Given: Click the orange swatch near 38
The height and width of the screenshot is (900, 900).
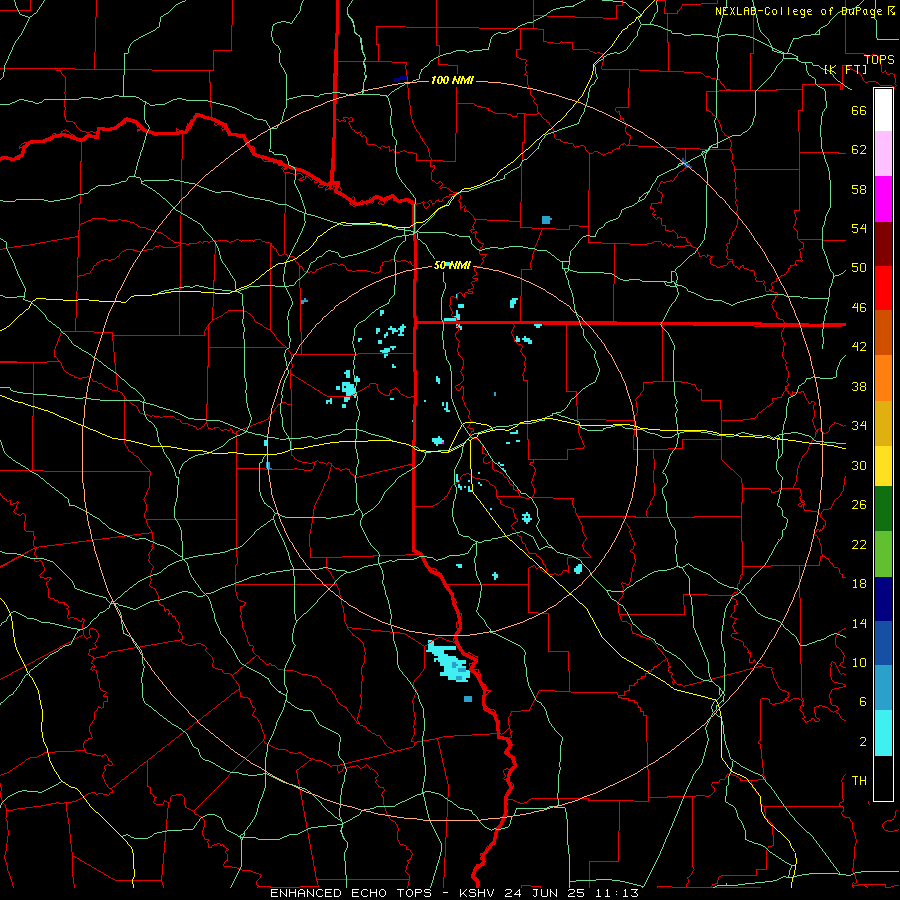Looking at the screenshot, I should (x=883, y=378).
